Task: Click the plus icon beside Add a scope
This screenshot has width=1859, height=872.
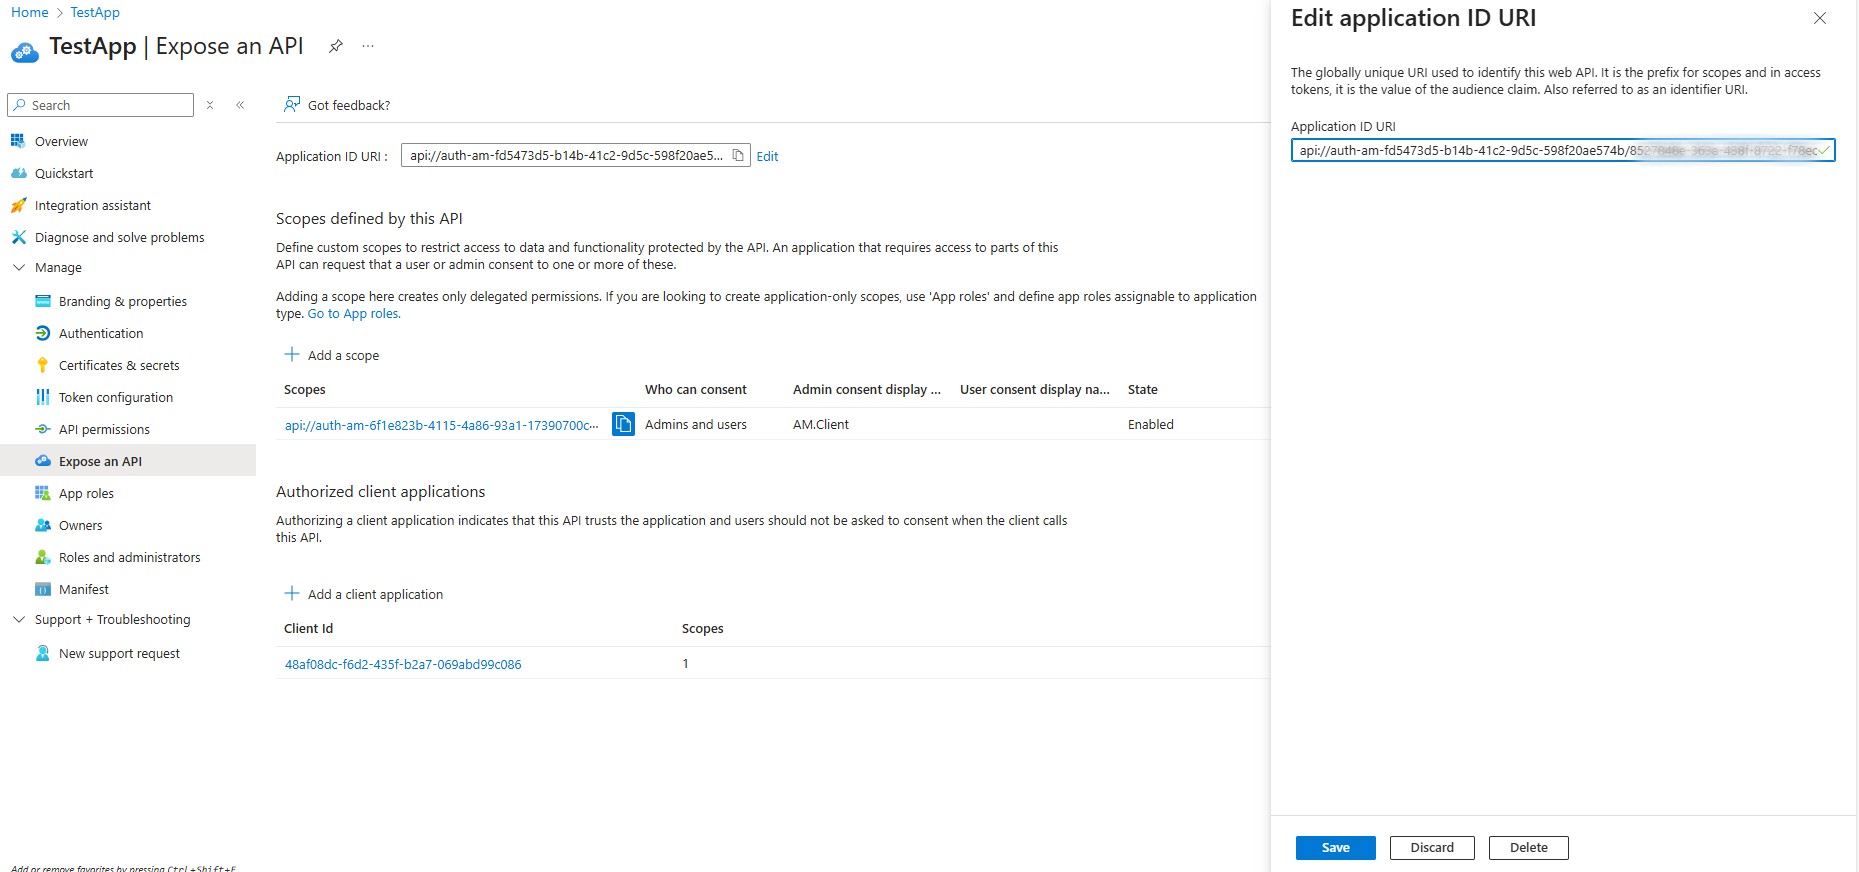Action: (x=292, y=354)
